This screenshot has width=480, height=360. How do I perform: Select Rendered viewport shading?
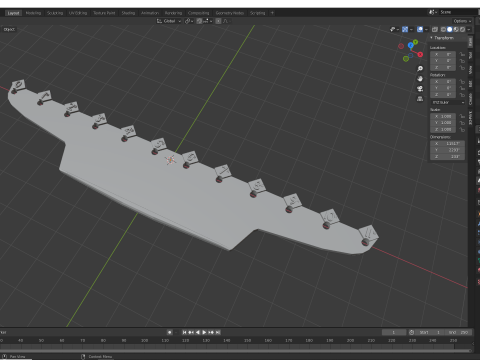(462, 29)
